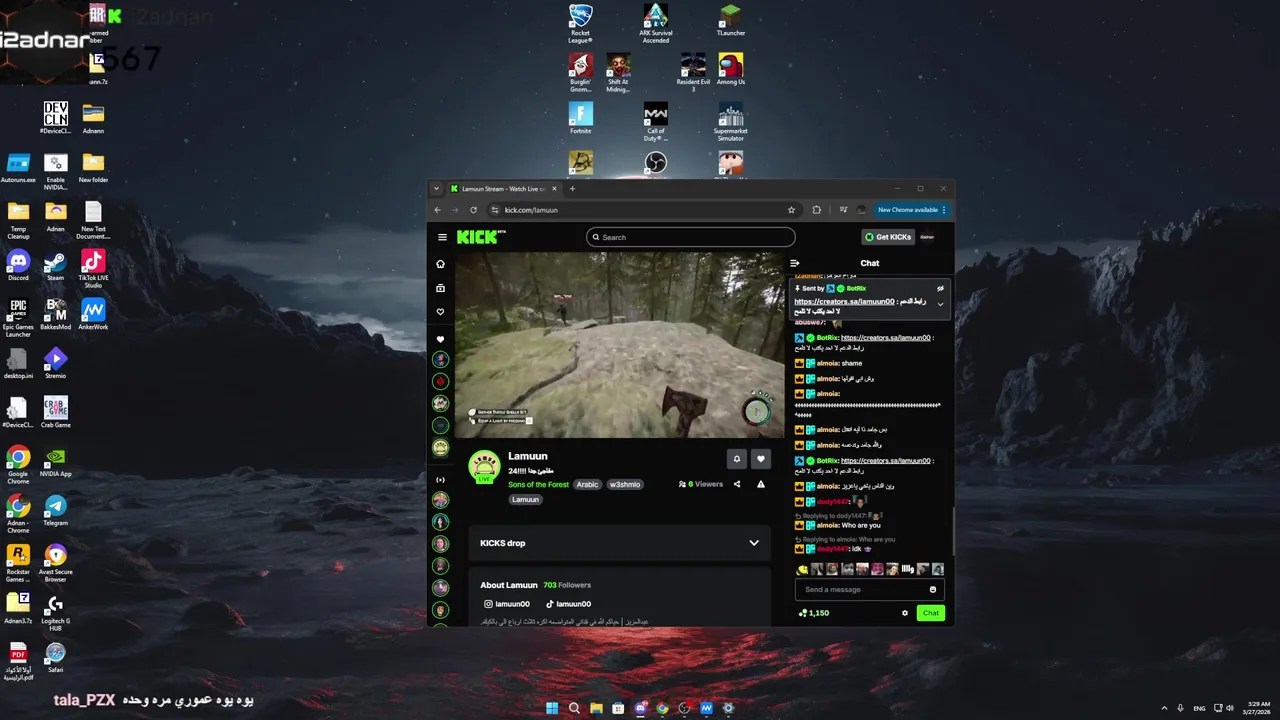Open the Browse icon in Kick sidebar

(x=440, y=288)
